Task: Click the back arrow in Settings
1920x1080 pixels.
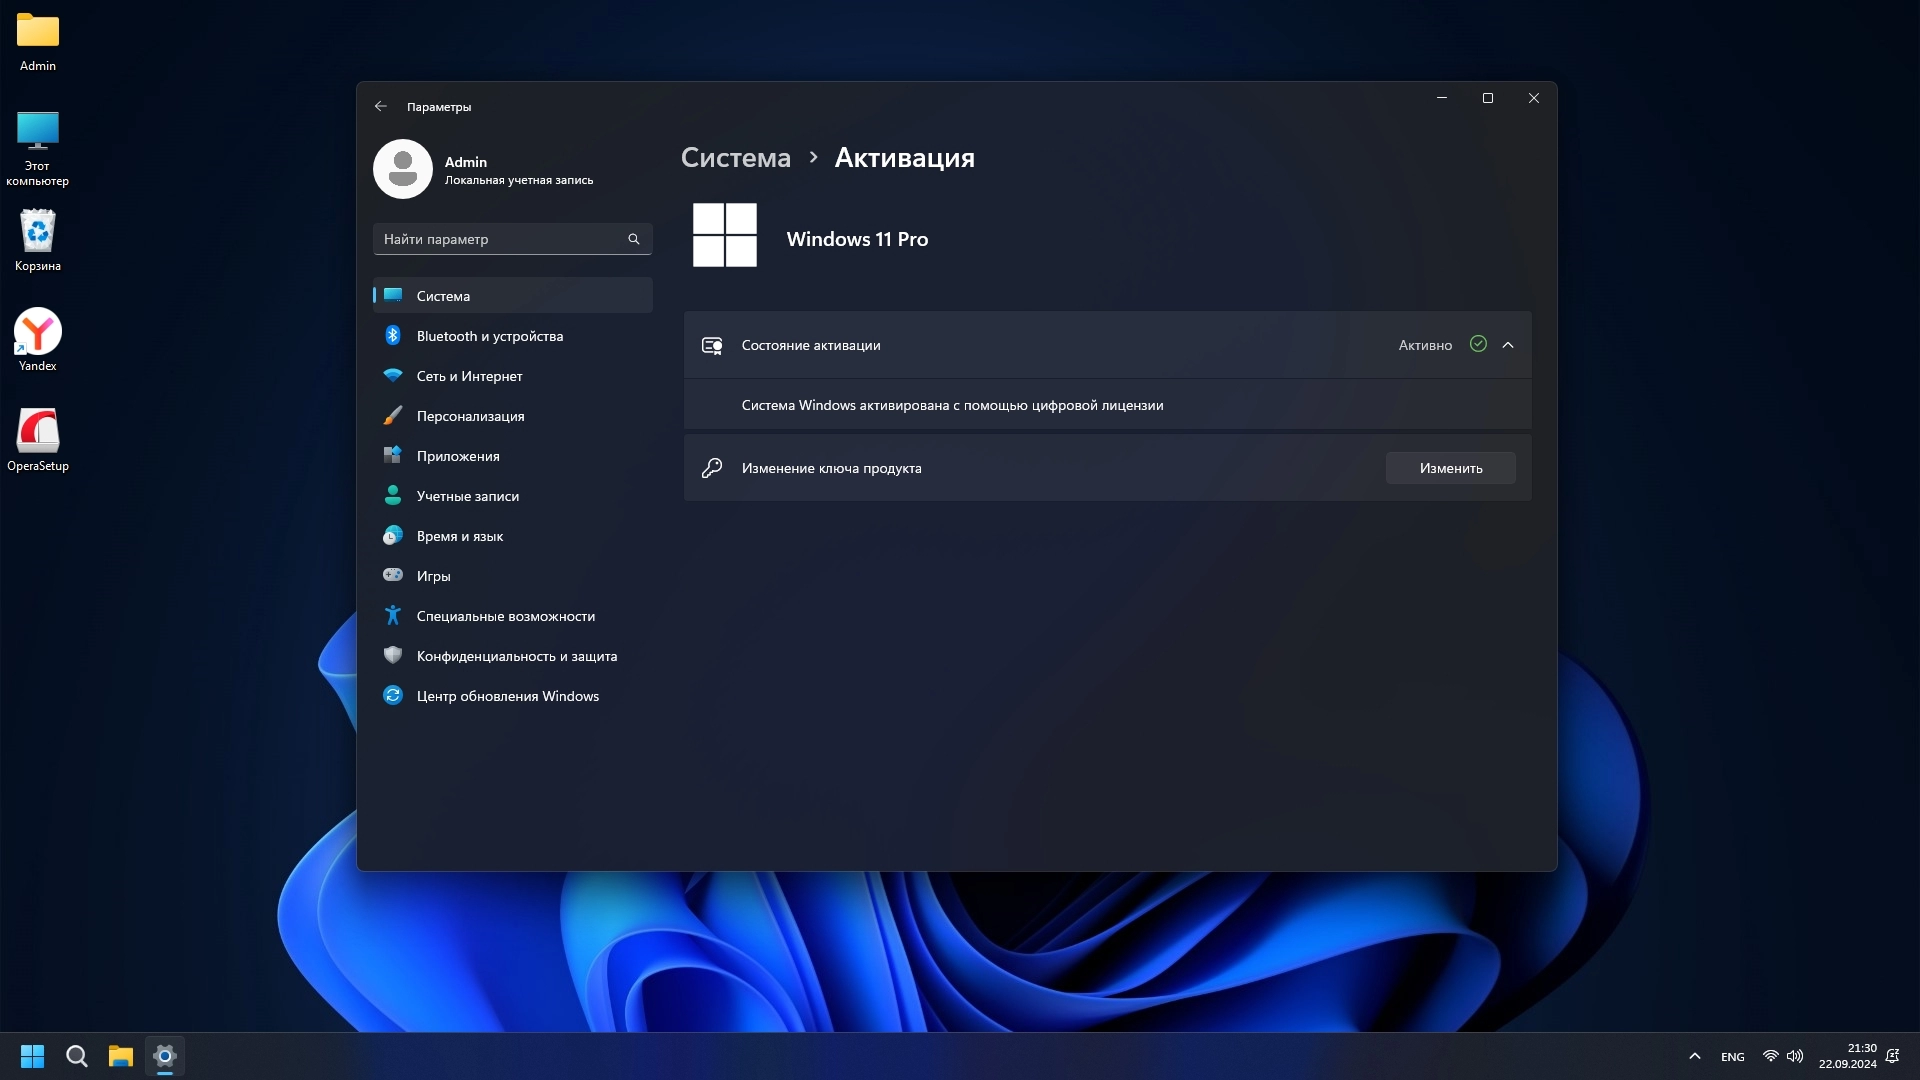Action: pyautogui.click(x=380, y=106)
